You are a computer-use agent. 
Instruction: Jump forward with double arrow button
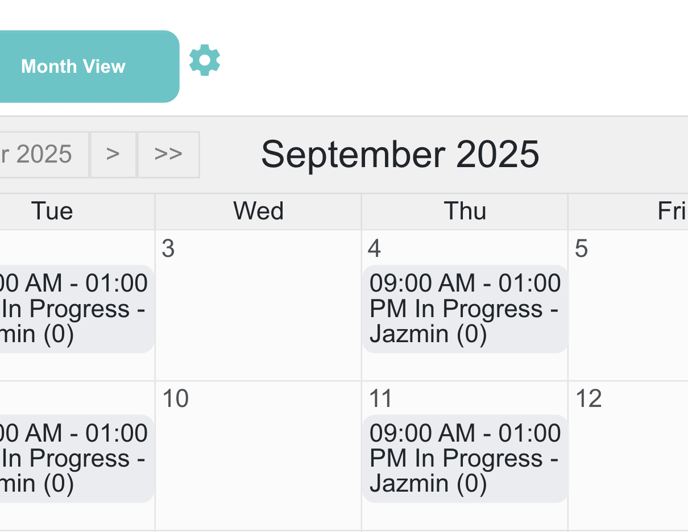coord(168,155)
